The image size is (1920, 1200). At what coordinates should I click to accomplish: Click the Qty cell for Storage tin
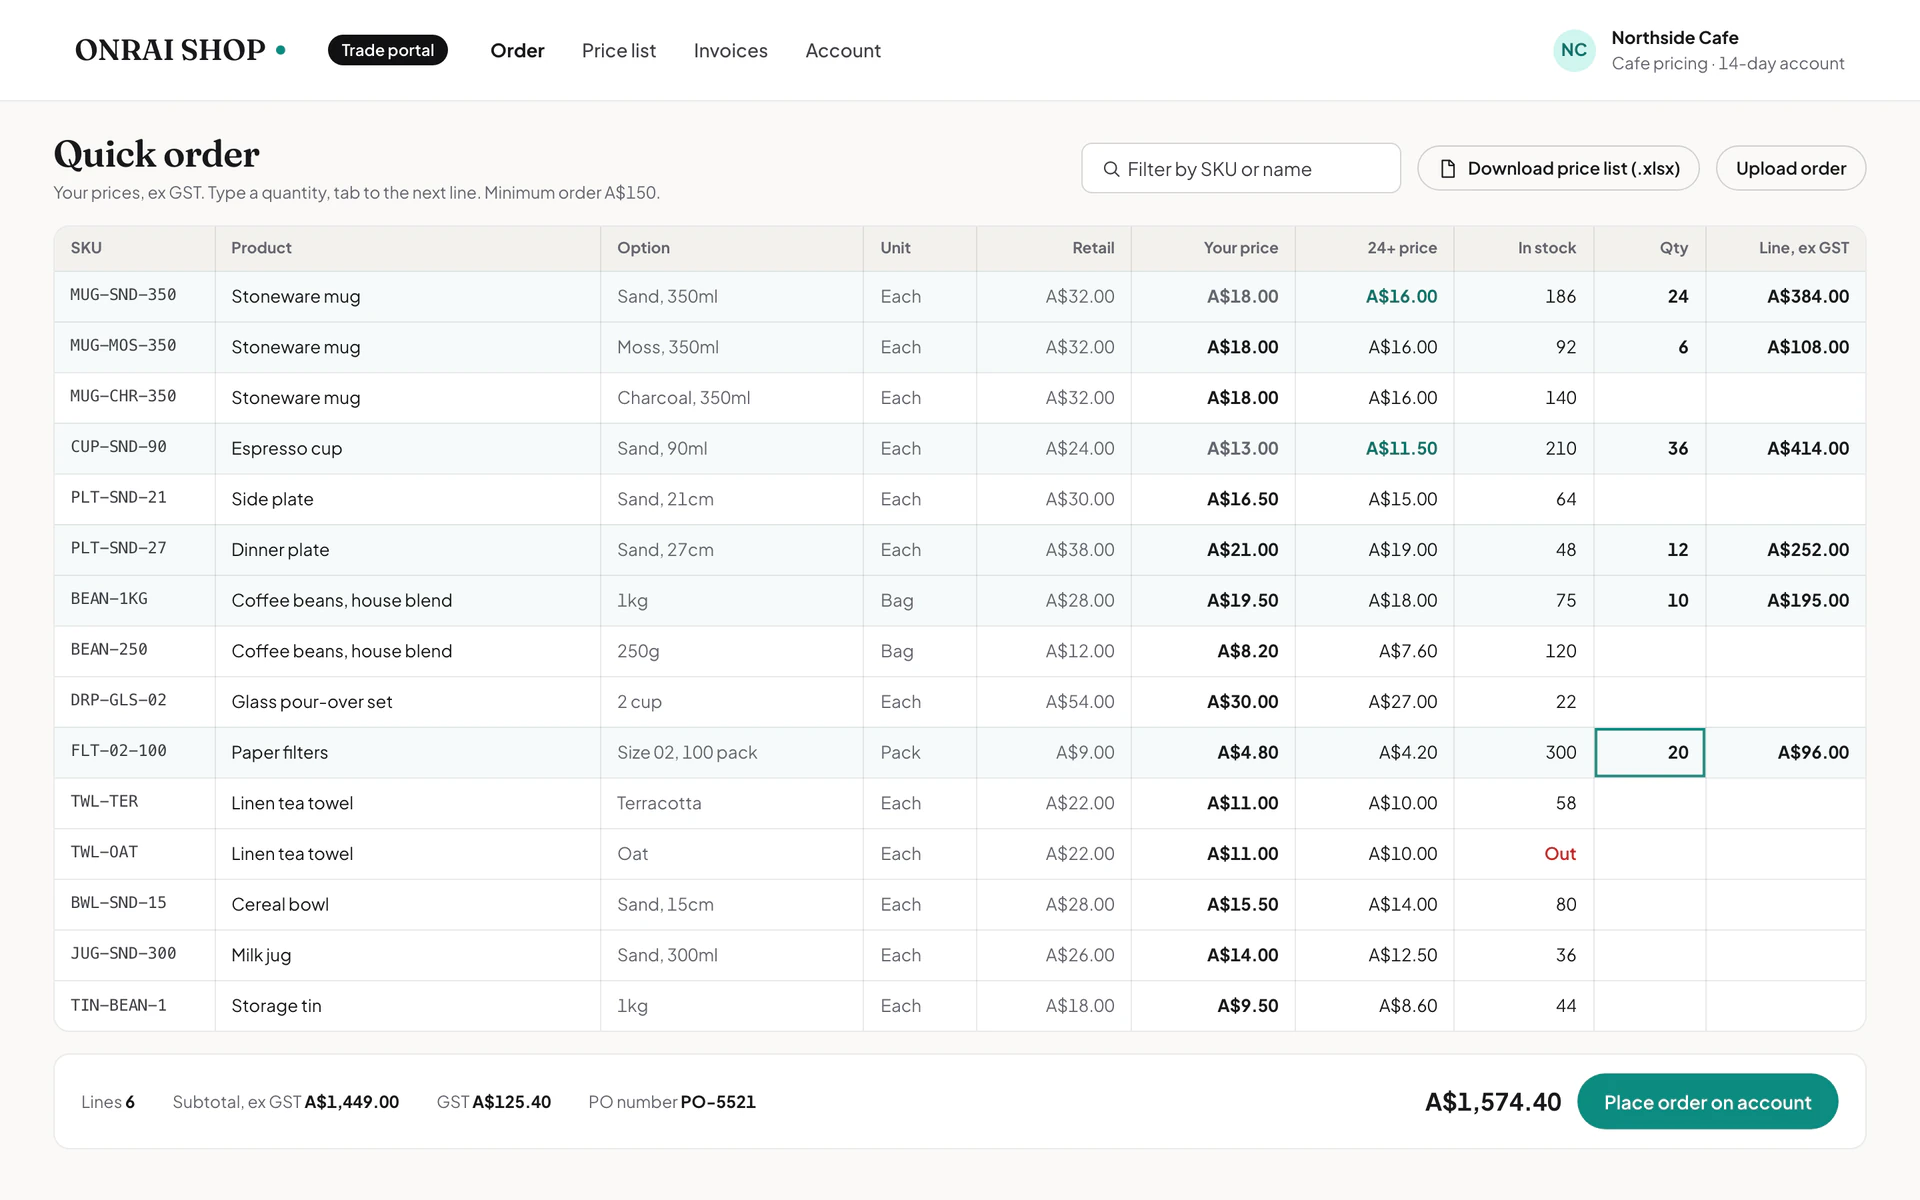point(1650,1006)
